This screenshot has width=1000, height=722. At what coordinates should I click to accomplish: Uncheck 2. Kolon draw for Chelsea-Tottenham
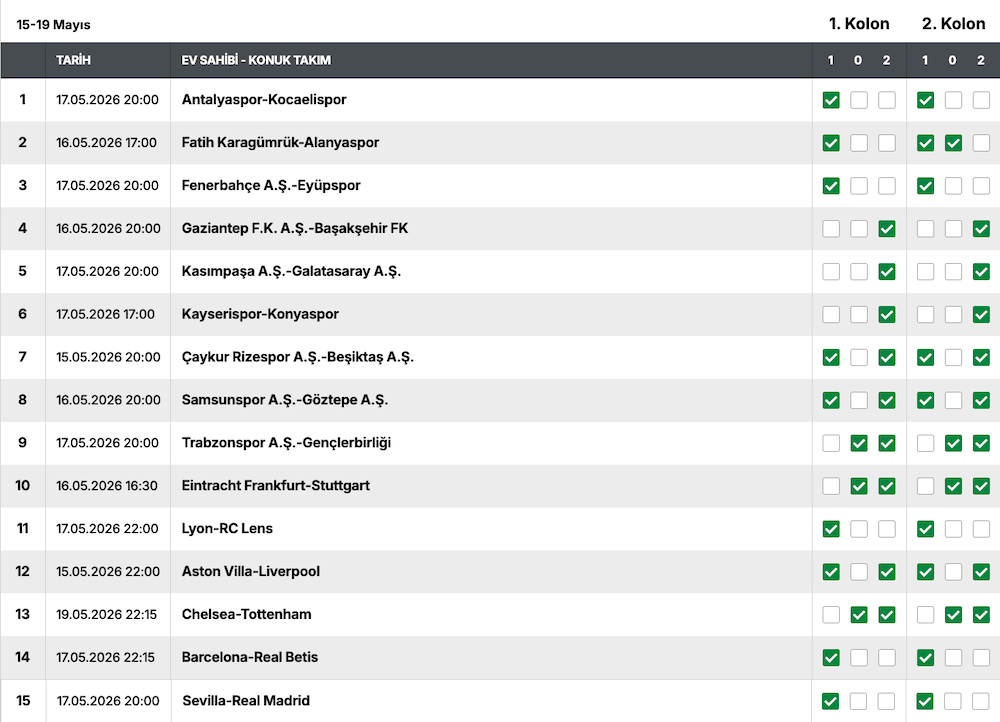coord(953,614)
